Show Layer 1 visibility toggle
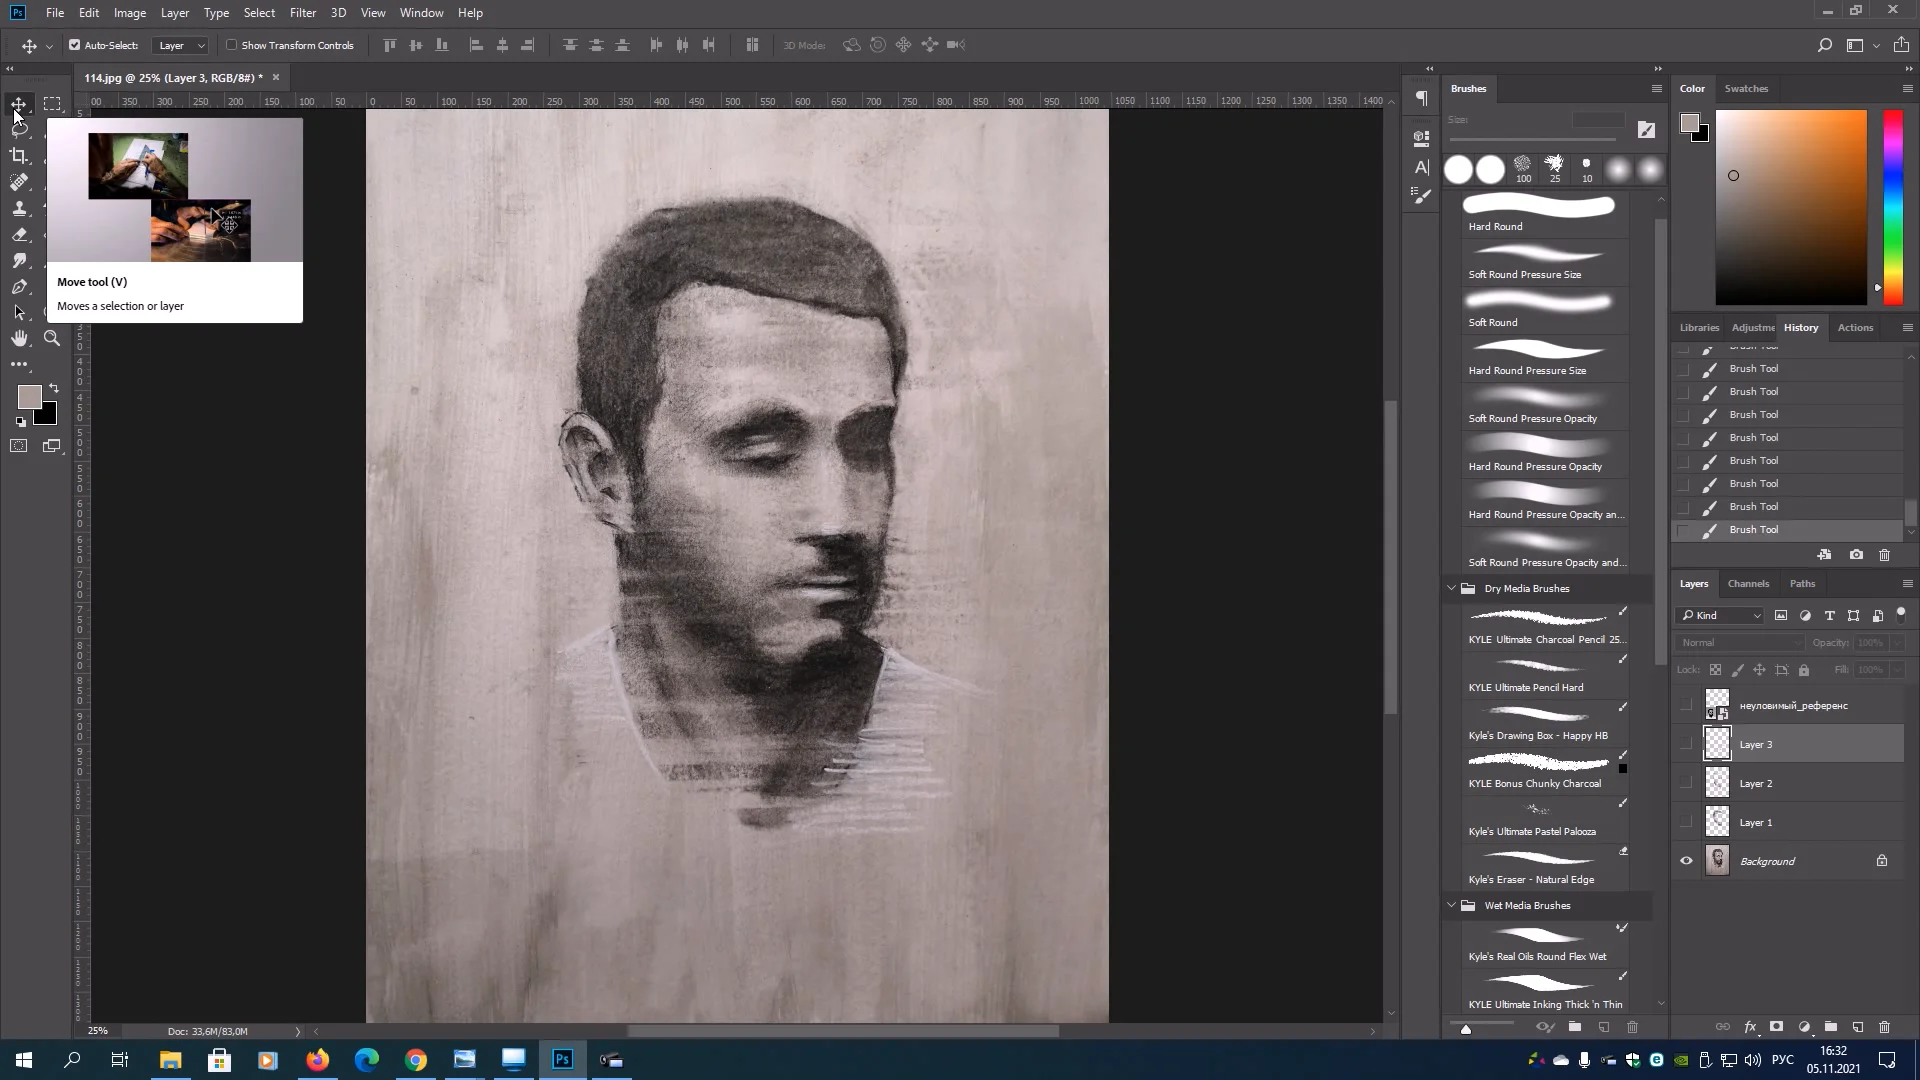Image resolution: width=1920 pixels, height=1080 pixels. (1686, 822)
